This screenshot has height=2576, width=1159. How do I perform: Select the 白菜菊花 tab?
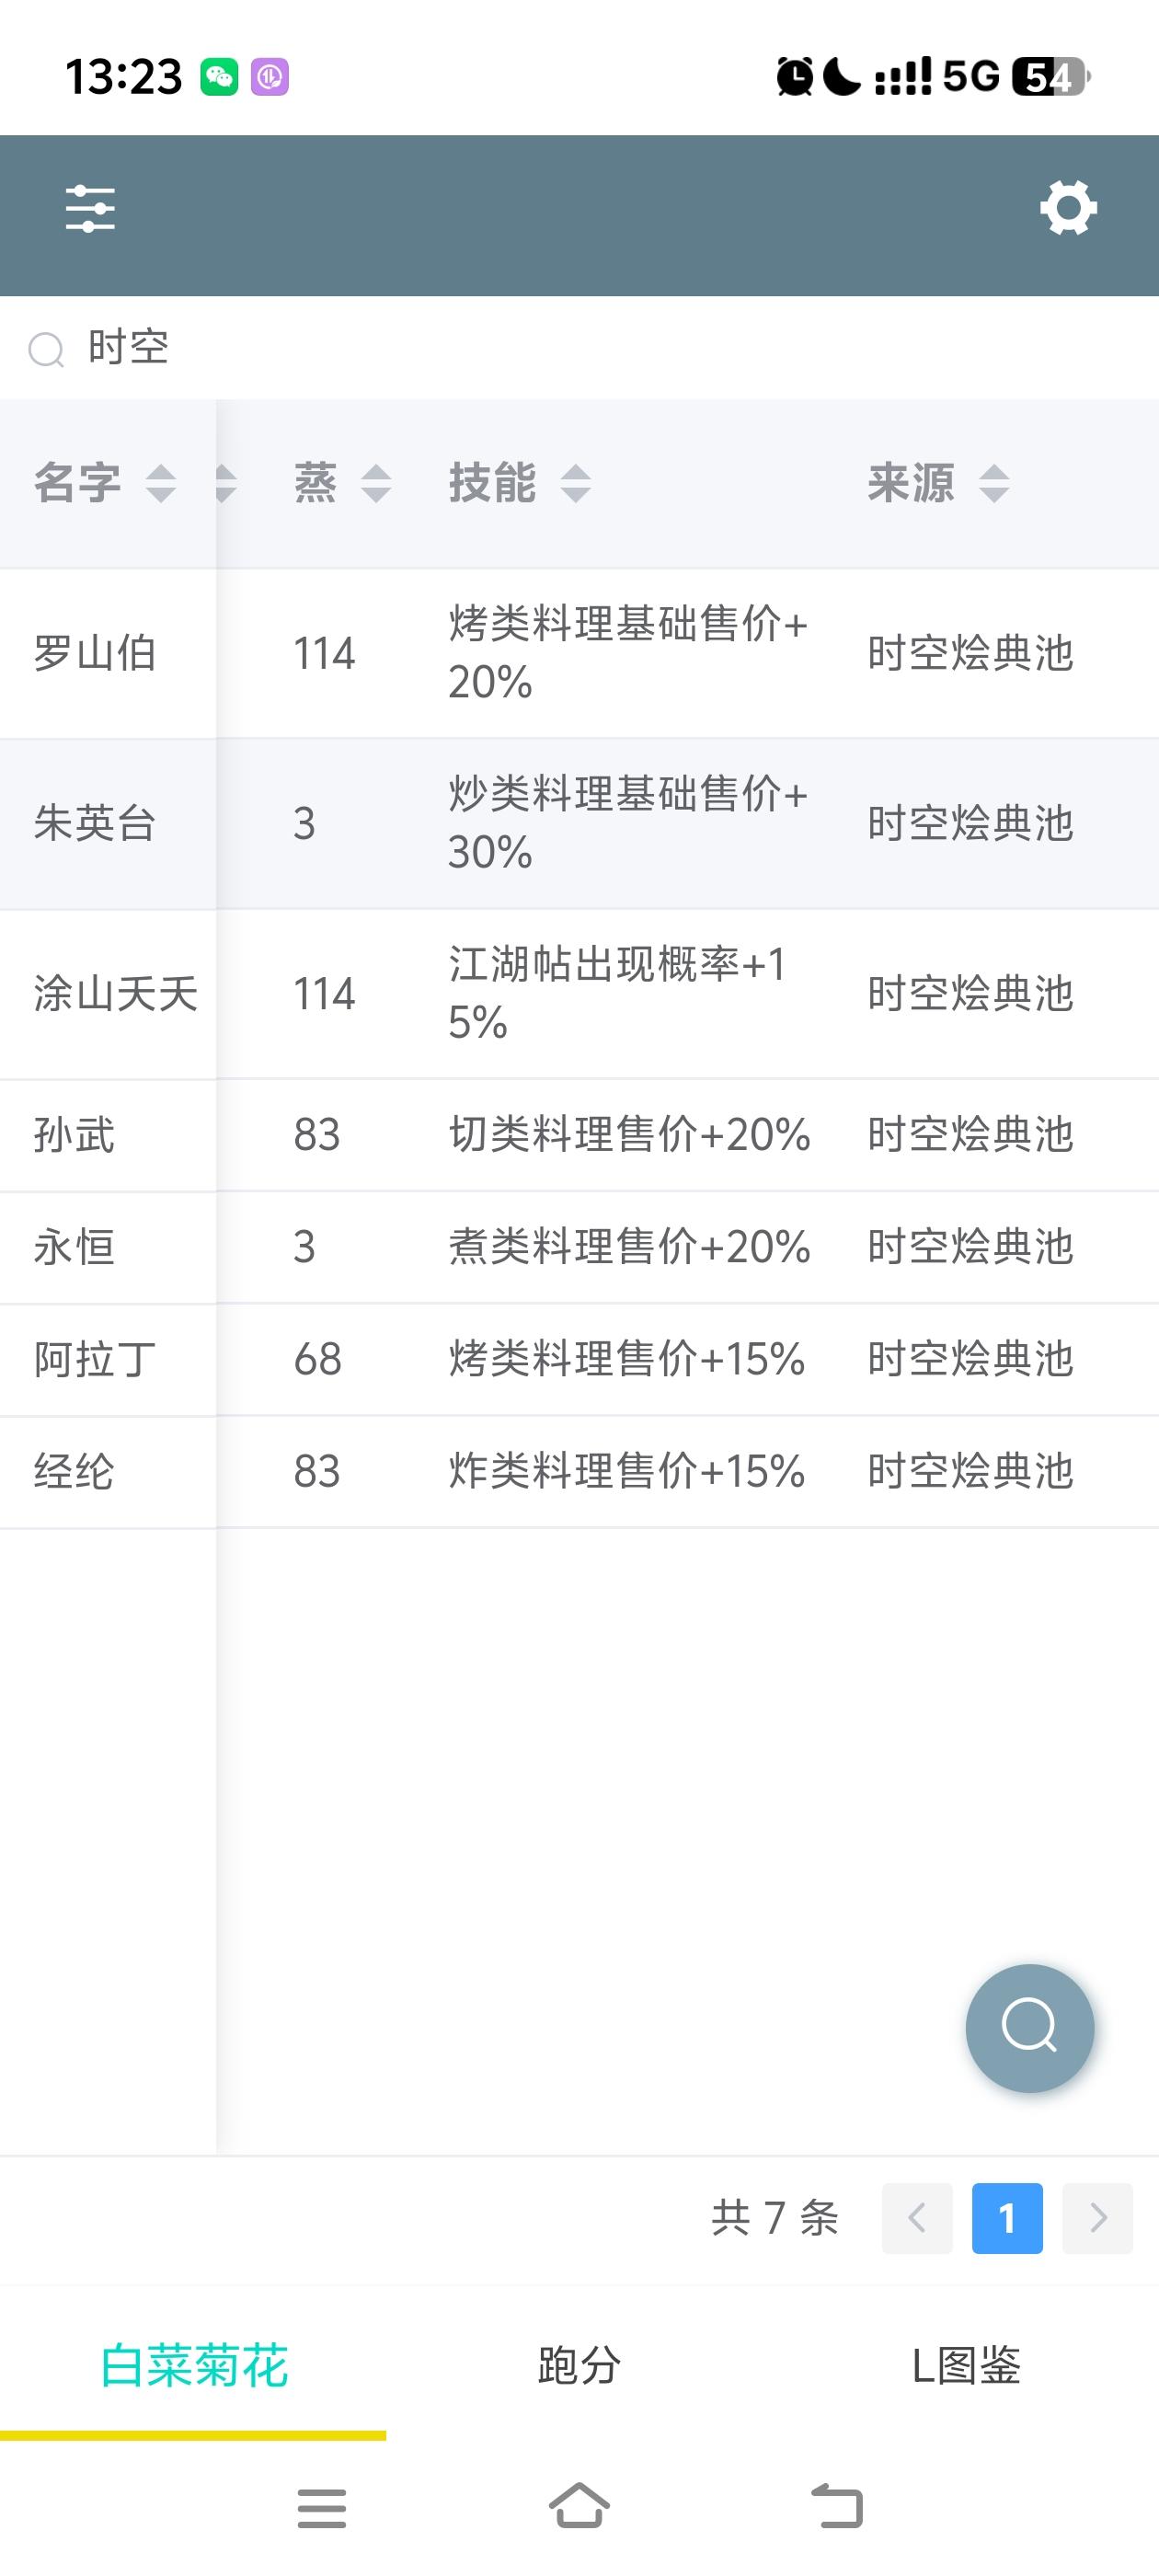194,2365
